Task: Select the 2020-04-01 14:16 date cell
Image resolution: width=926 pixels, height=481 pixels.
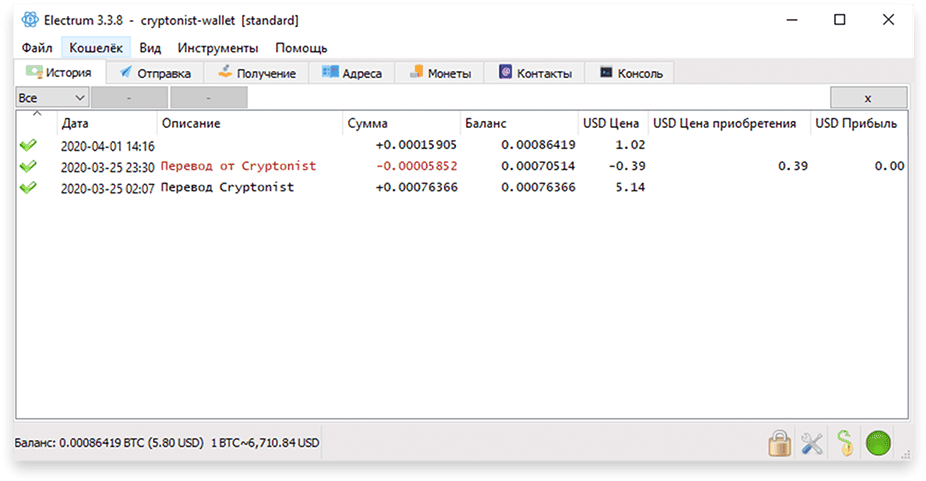Action: point(107,146)
